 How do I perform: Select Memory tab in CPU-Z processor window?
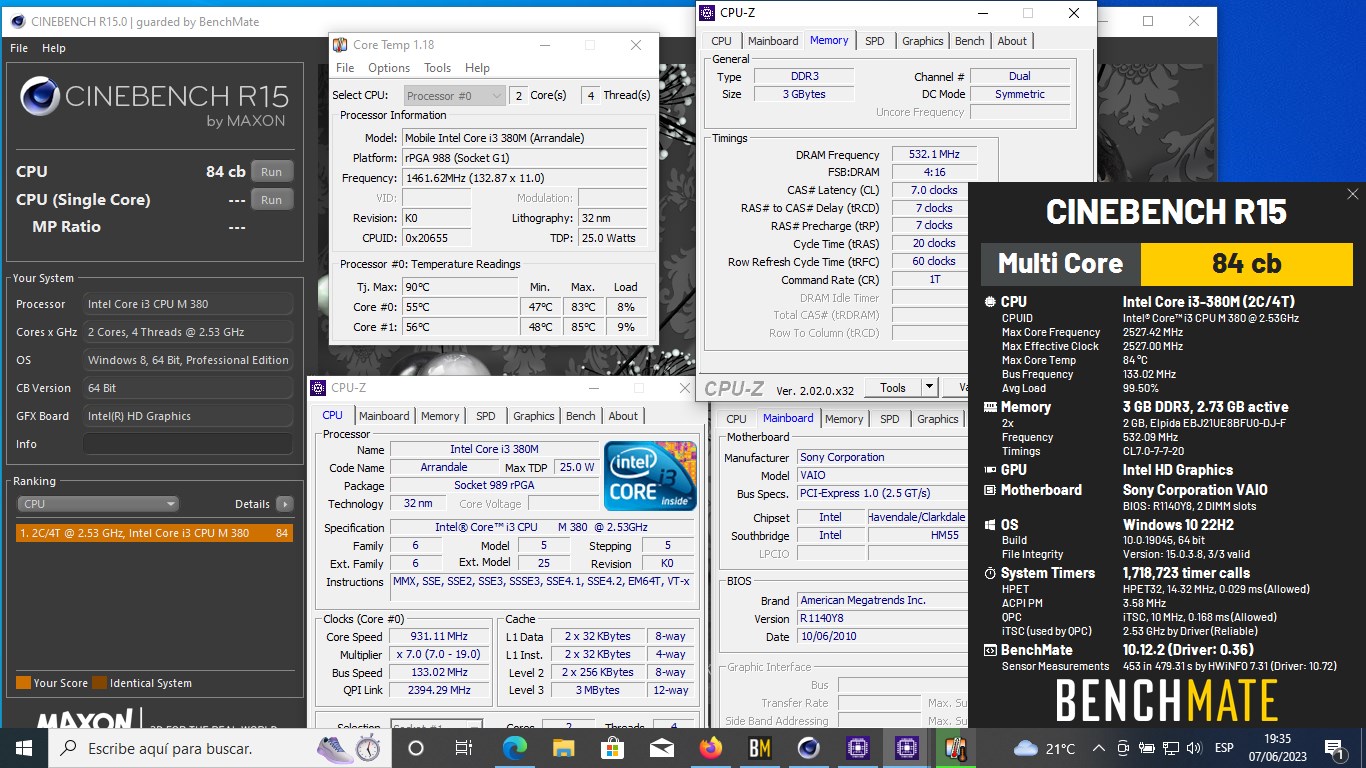[x=440, y=416]
